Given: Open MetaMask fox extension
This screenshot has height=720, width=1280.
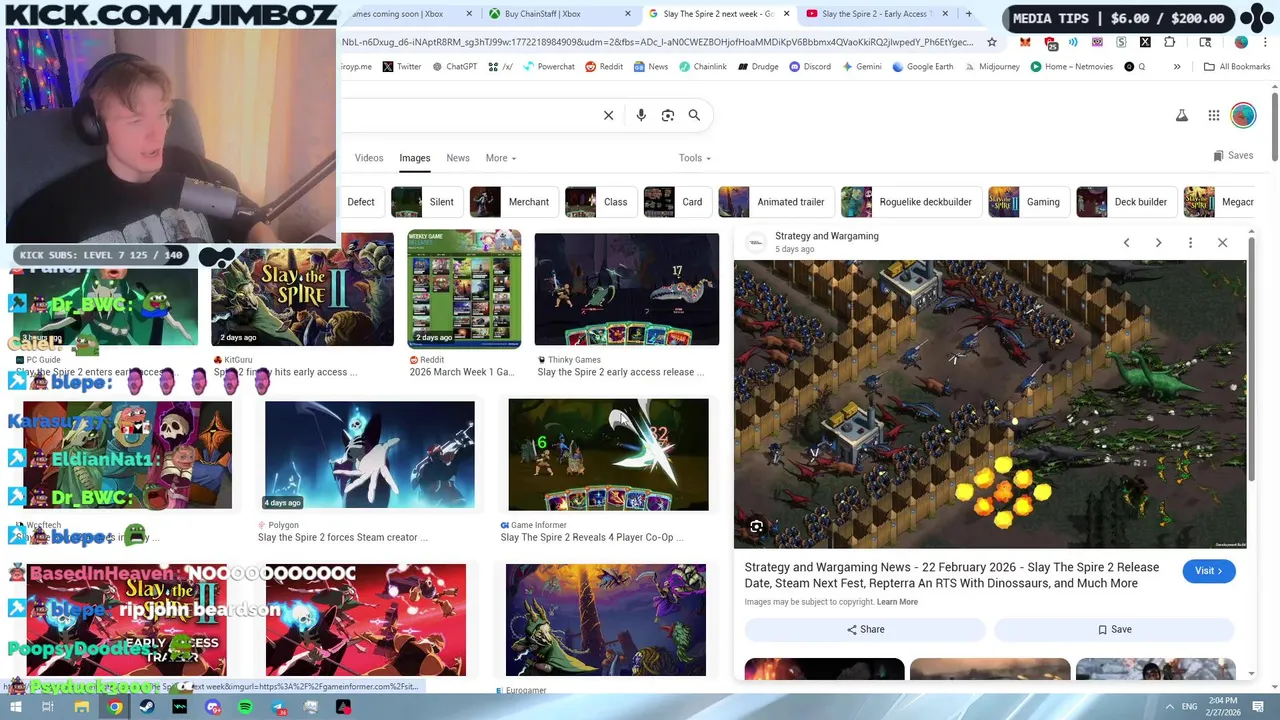Looking at the screenshot, I should point(1025,42).
